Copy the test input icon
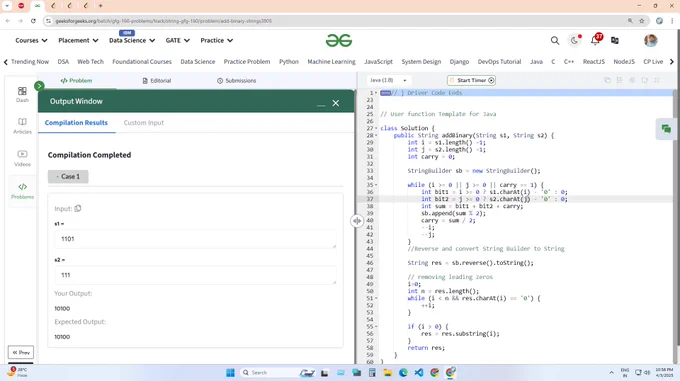680x381 pixels. [x=78, y=208]
